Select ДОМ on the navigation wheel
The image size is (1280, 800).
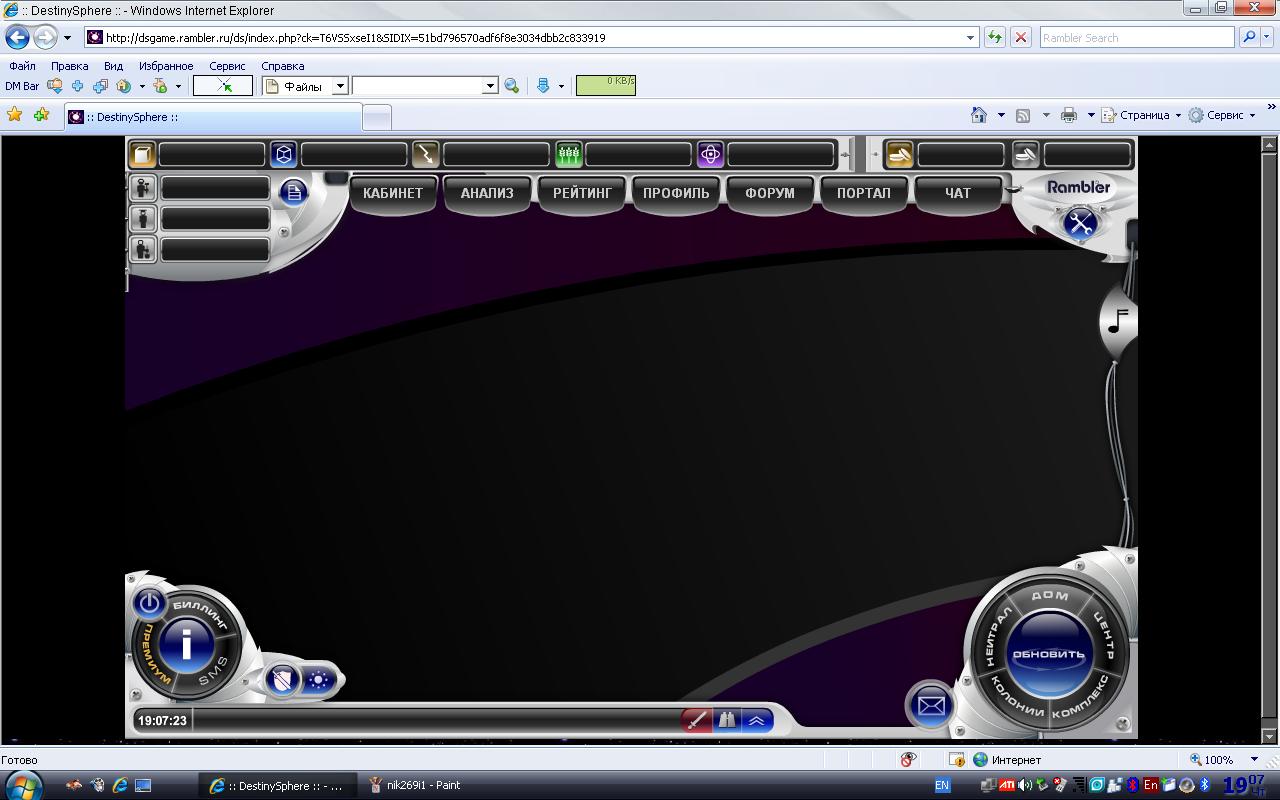point(1049,596)
